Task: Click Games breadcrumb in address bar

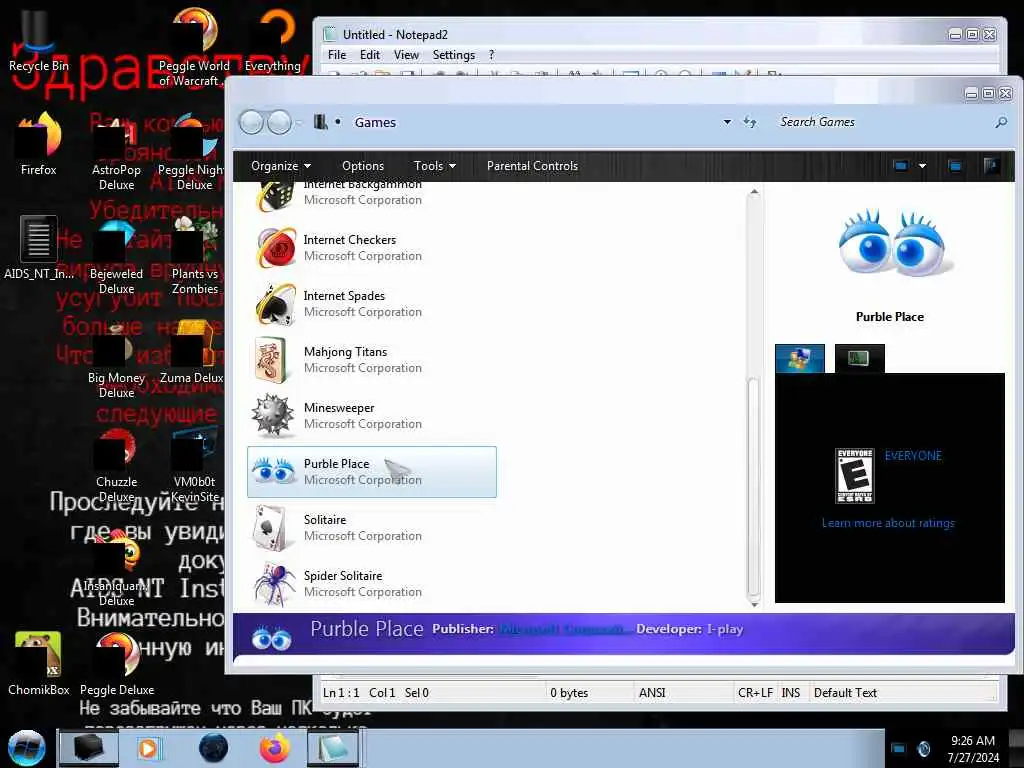Action: coord(376,122)
